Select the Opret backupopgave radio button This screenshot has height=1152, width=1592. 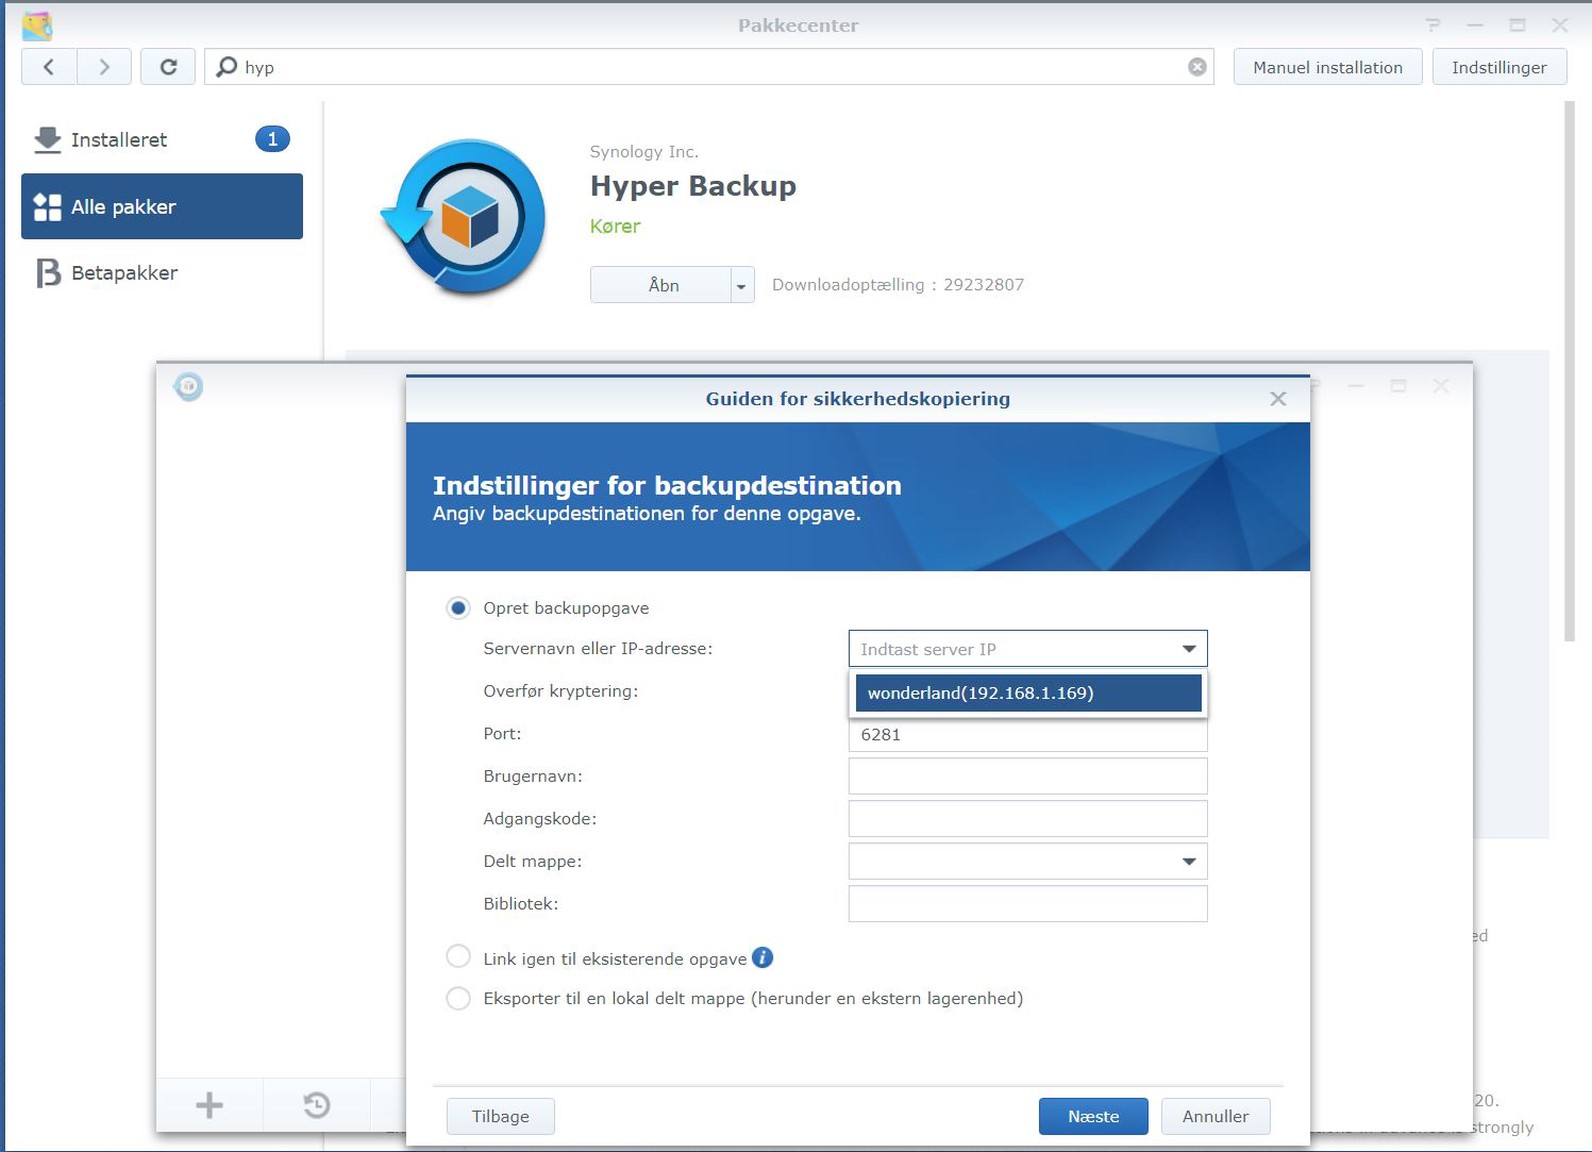pyautogui.click(x=458, y=608)
